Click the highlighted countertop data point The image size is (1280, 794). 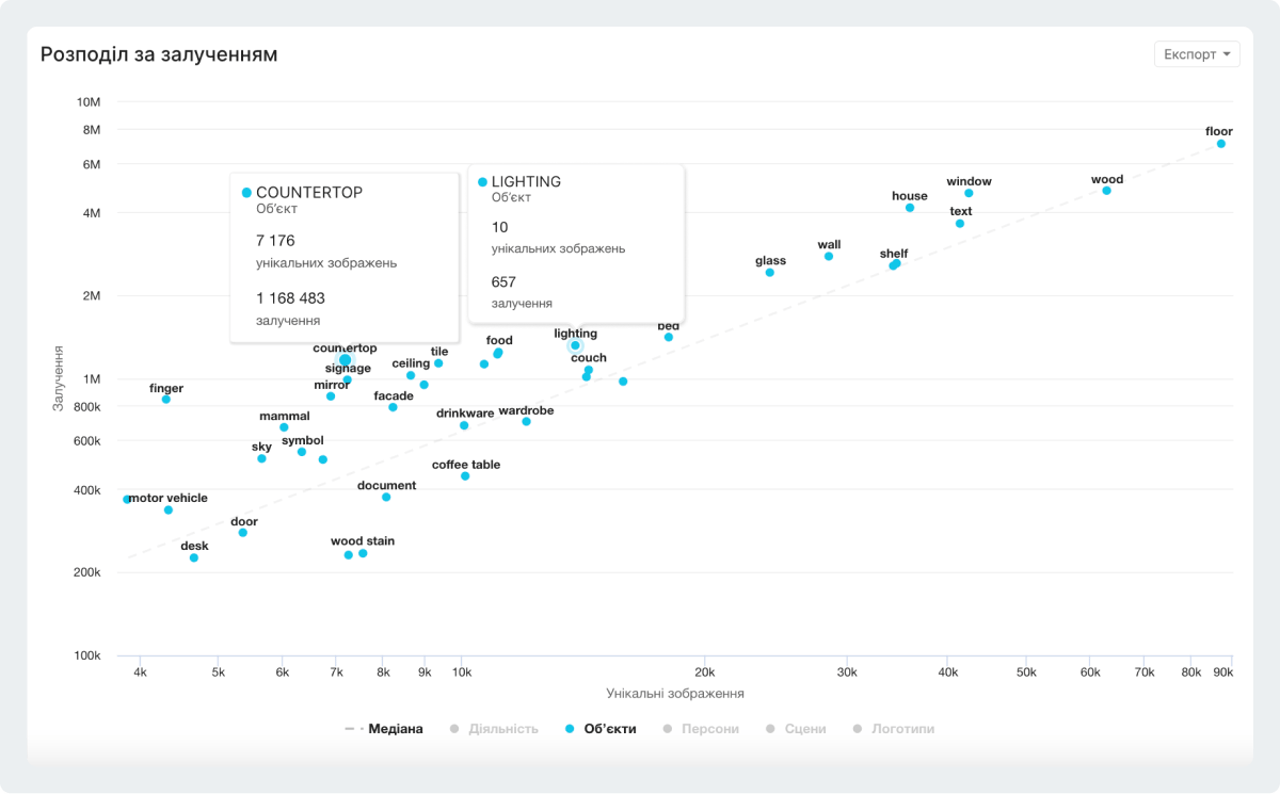(x=345, y=360)
